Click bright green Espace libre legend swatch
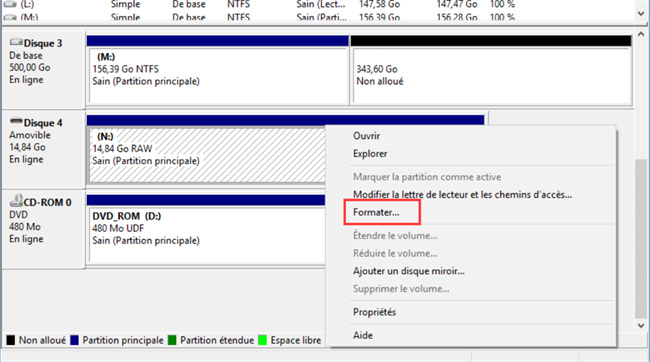 click(x=262, y=340)
